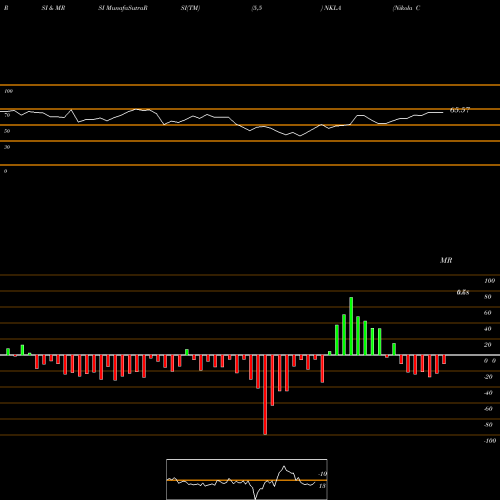Click the 'SI MunafaSutraR' header text
Viewport: 500px width, 500px height.
(x=123, y=8)
